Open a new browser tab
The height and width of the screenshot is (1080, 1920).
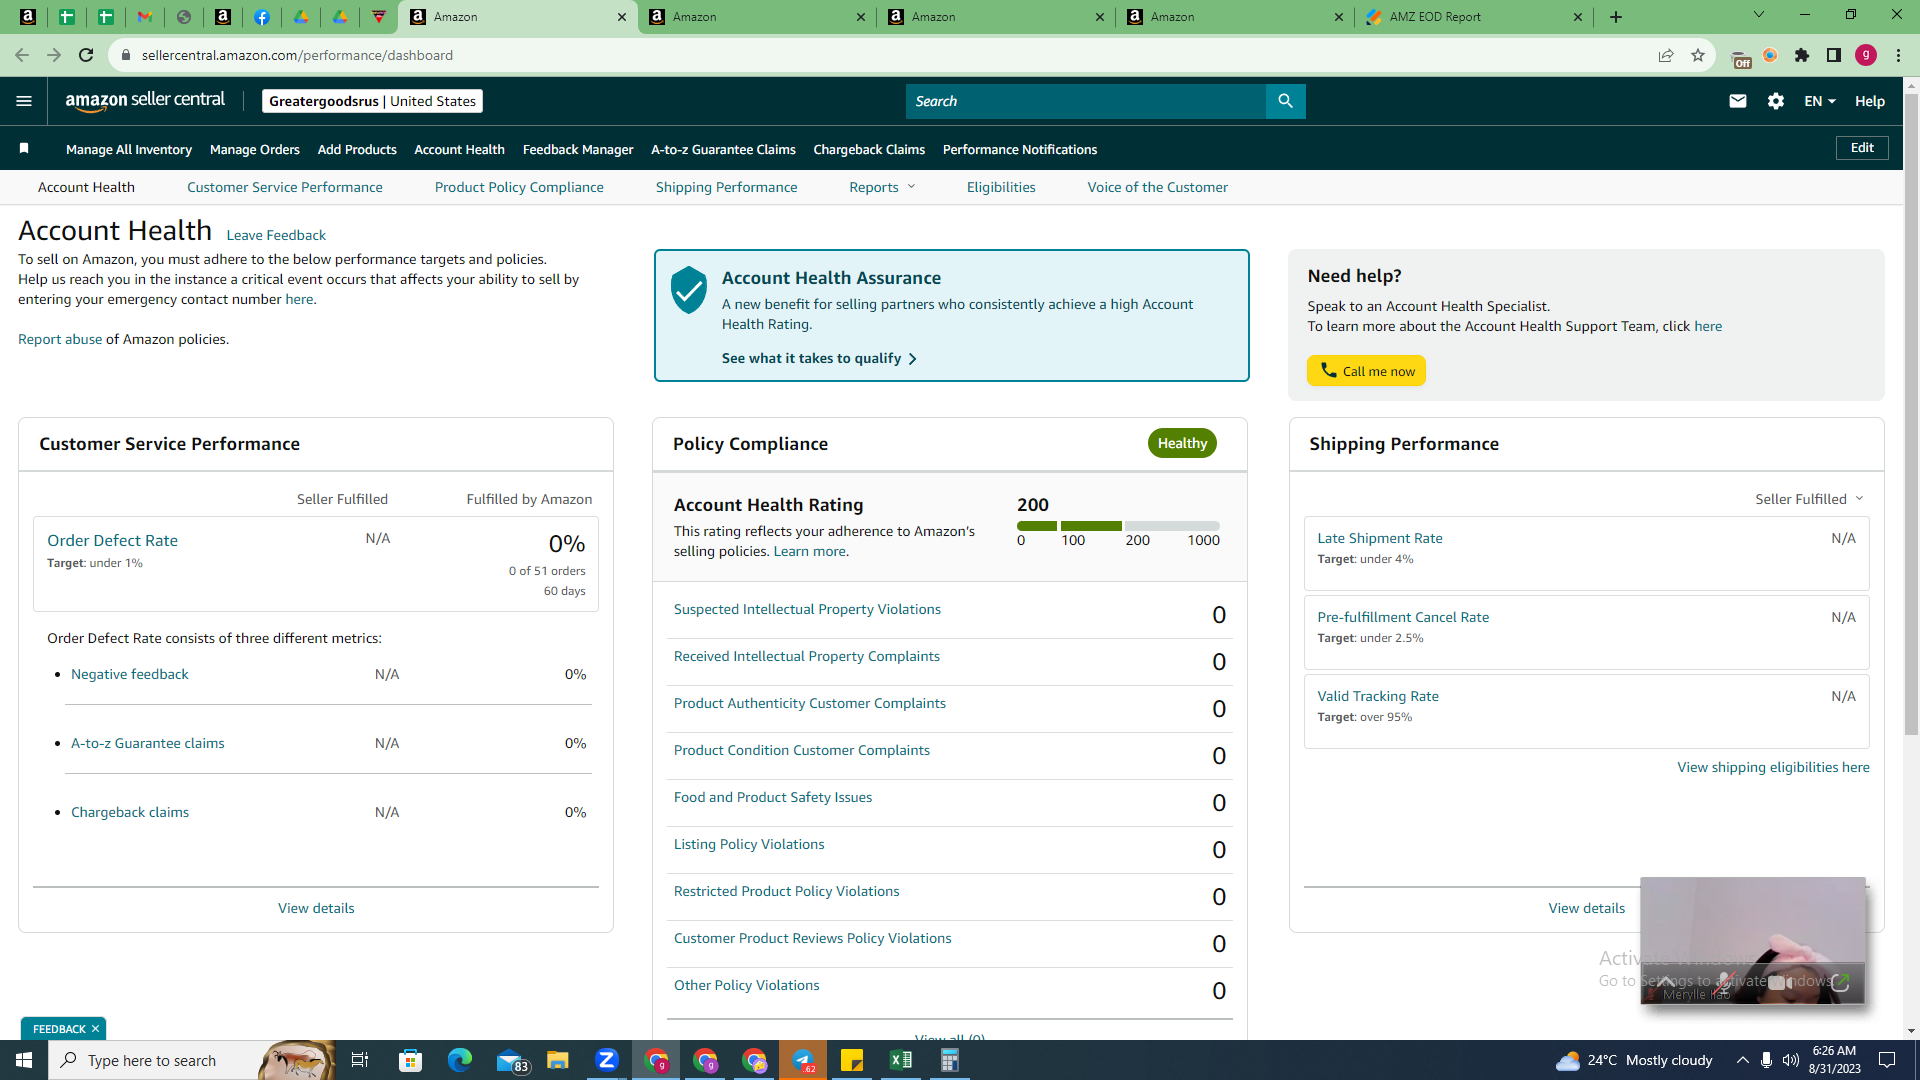[x=1616, y=17]
